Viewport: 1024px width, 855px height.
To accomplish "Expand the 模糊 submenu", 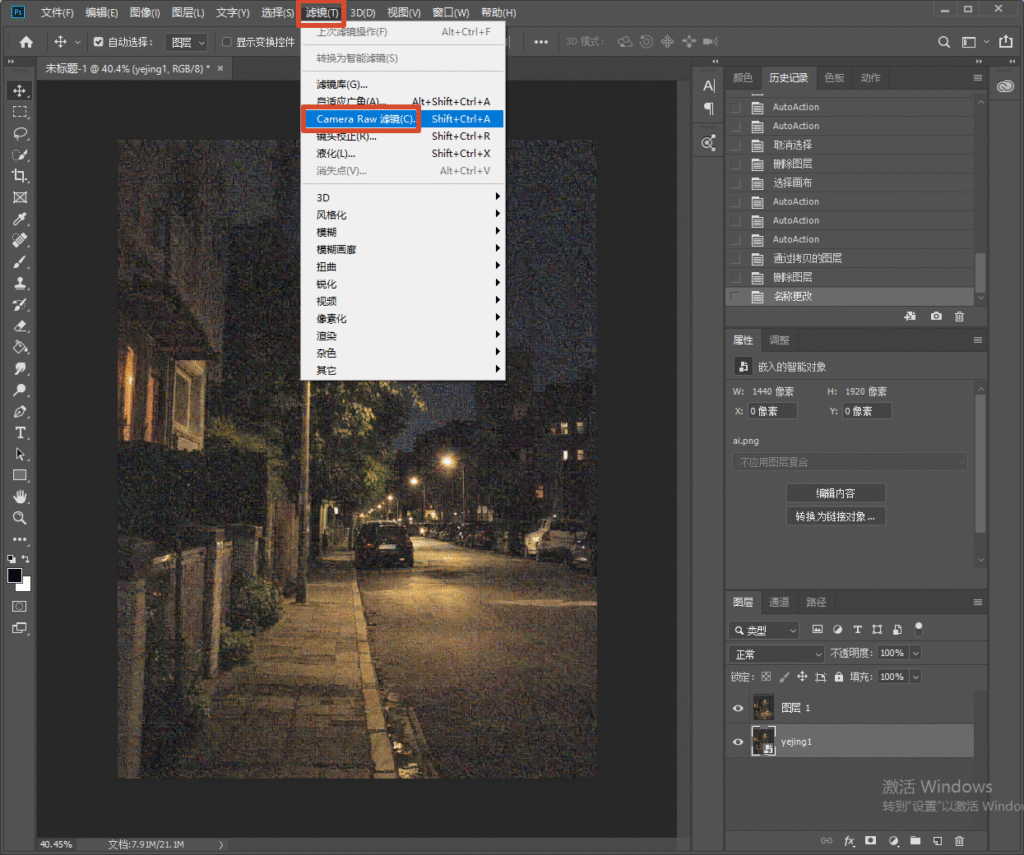I will coord(402,232).
